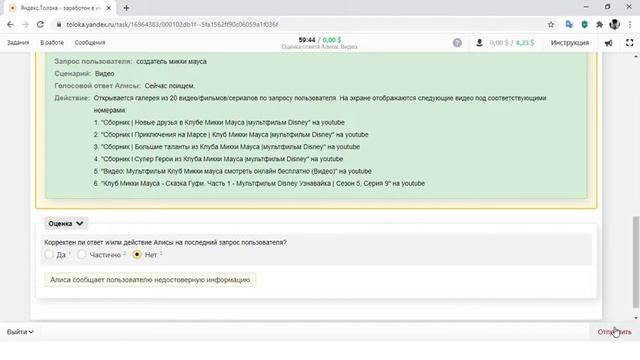Click the недостоверную информацию reason tag
640x360 pixels.
click(150, 280)
